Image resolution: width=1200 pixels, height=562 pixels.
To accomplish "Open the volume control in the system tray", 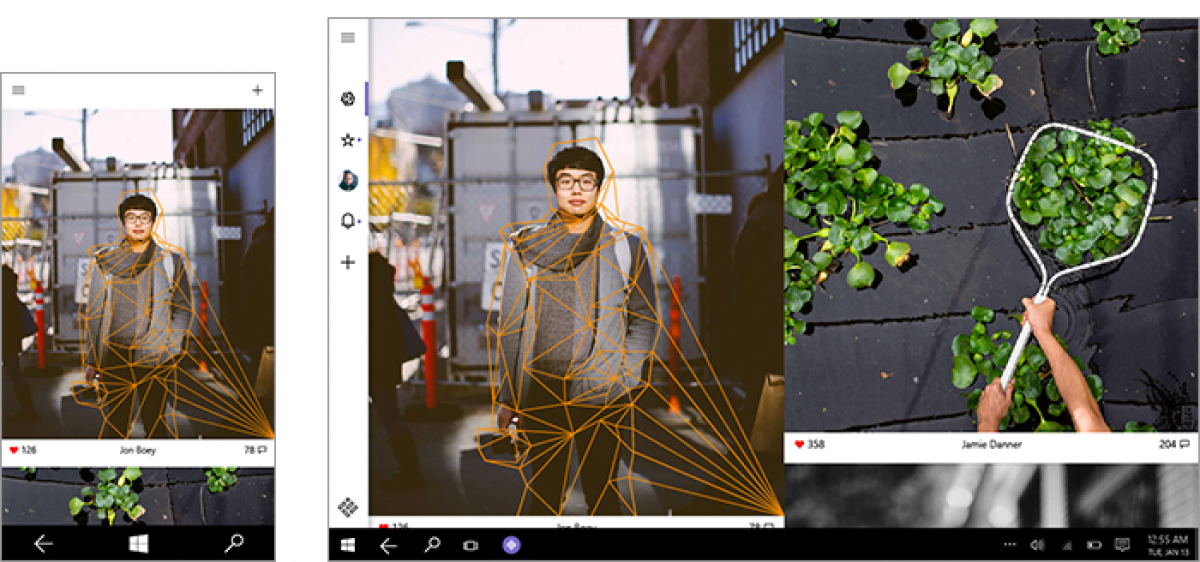I will point(1038,545).
